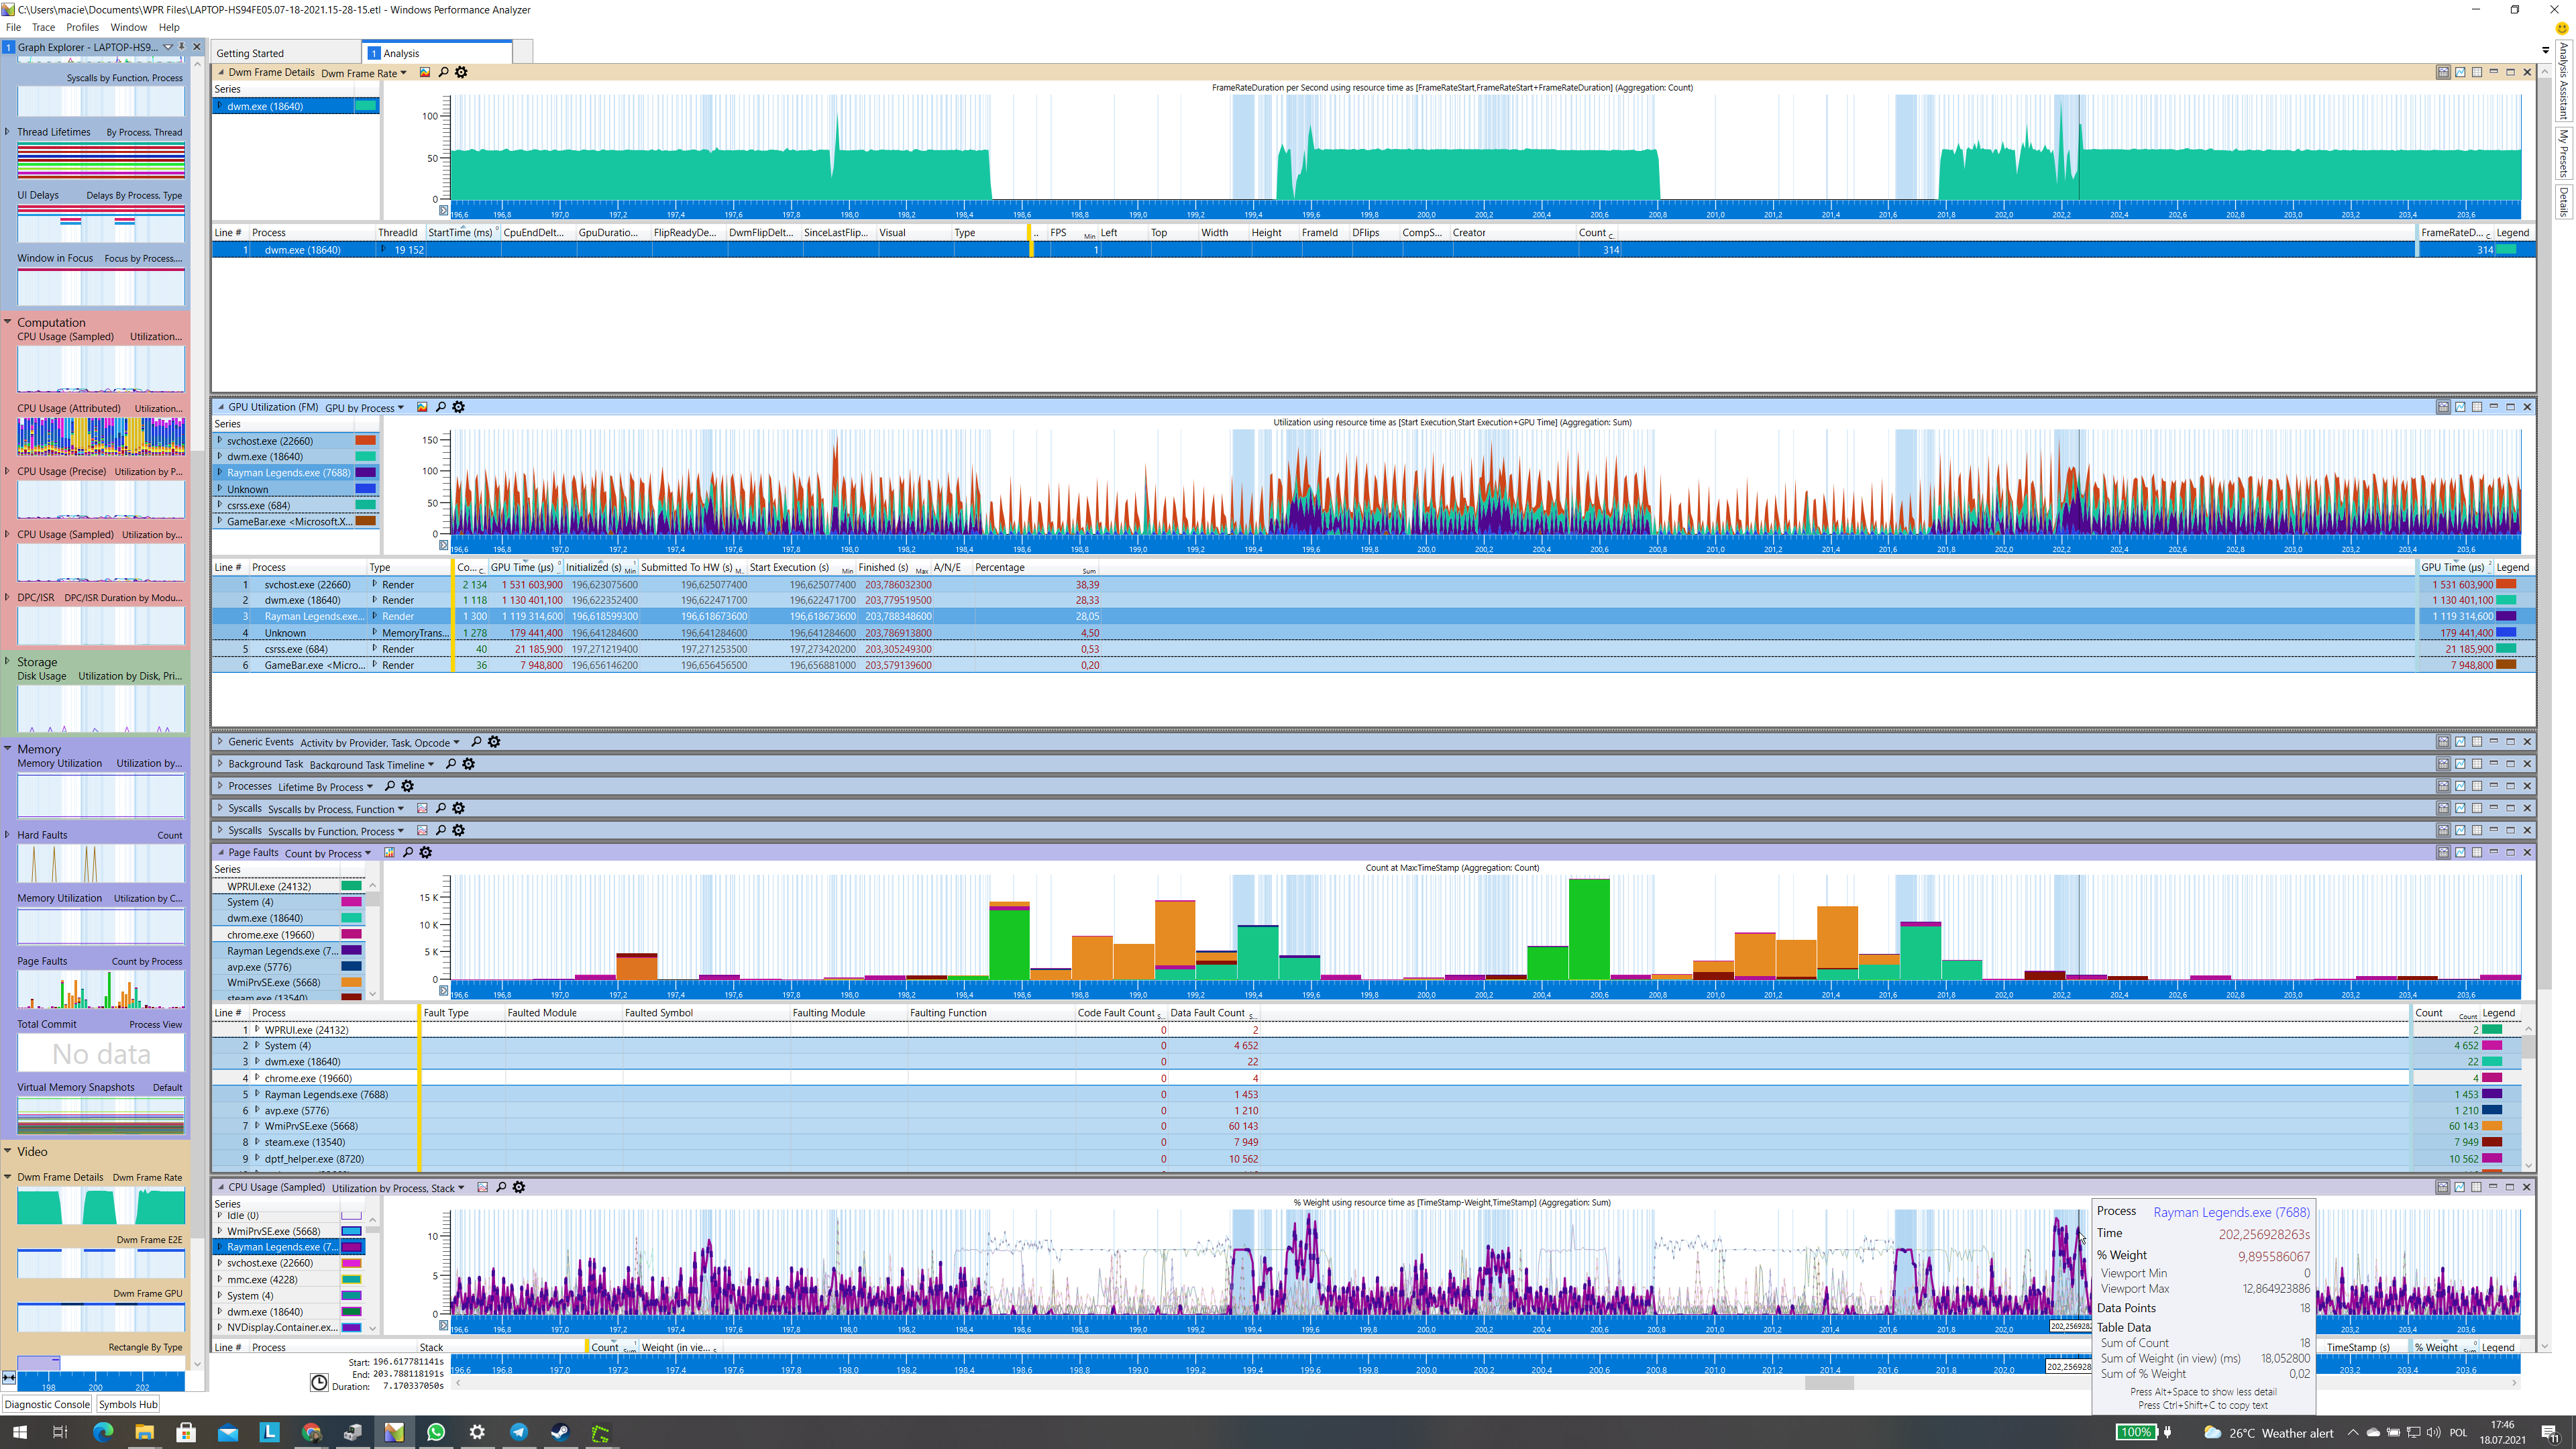Image resolution: width=2576 pixels, height=1449 pixels.
Task: Toggle graph and table view in Page Faults
Action: (x=2443, y=853)
